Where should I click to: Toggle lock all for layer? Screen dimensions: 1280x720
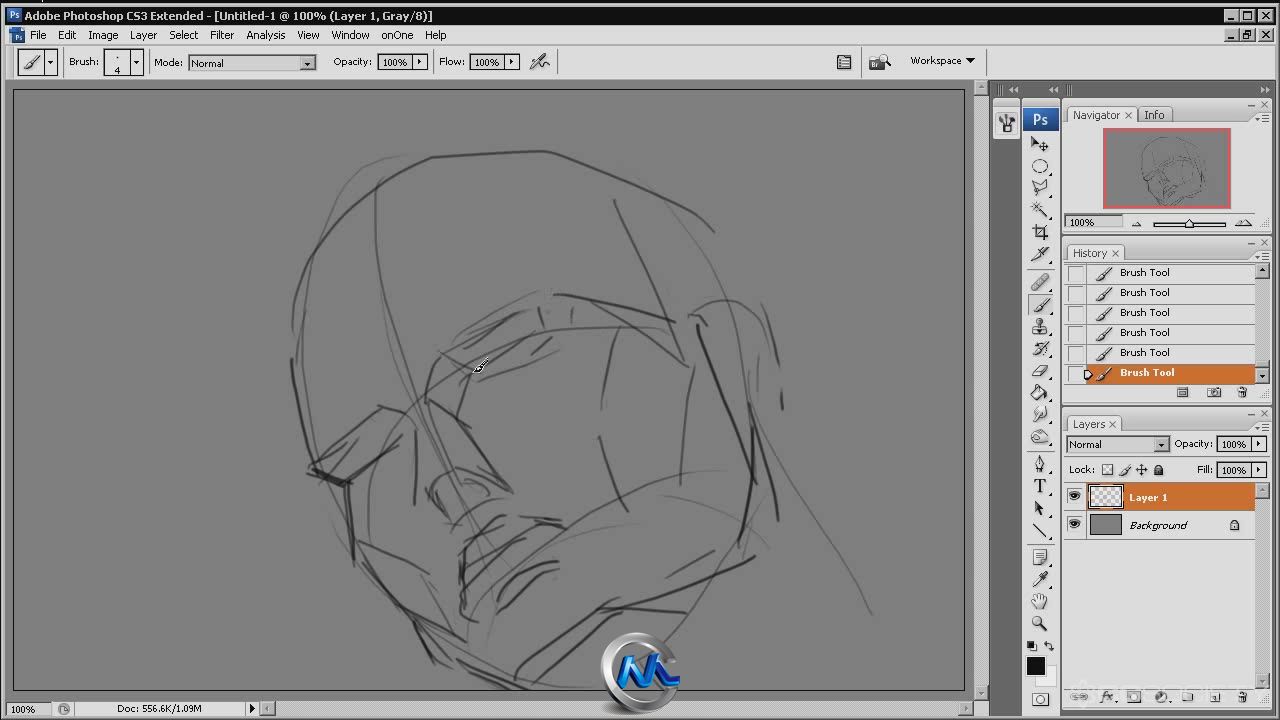click(1158, 470)
